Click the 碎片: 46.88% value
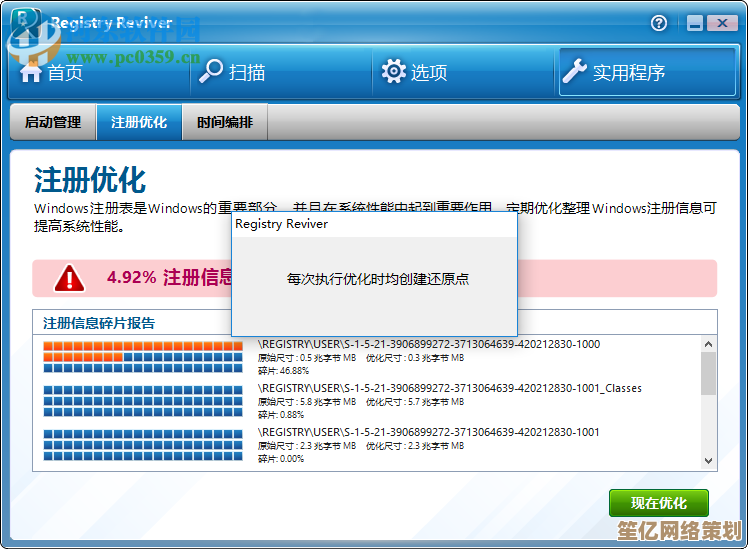This screenshot has width=748, height=549. [x=283, y=371]
